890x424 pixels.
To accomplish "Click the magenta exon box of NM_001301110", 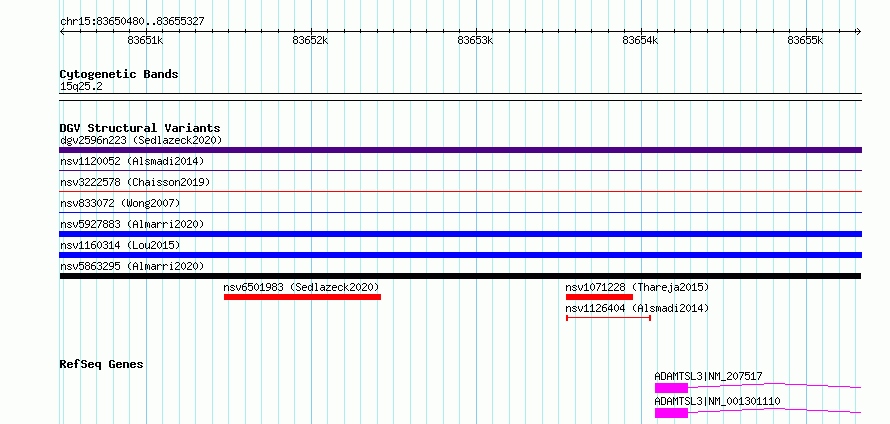I will click(x=671, y=413).
